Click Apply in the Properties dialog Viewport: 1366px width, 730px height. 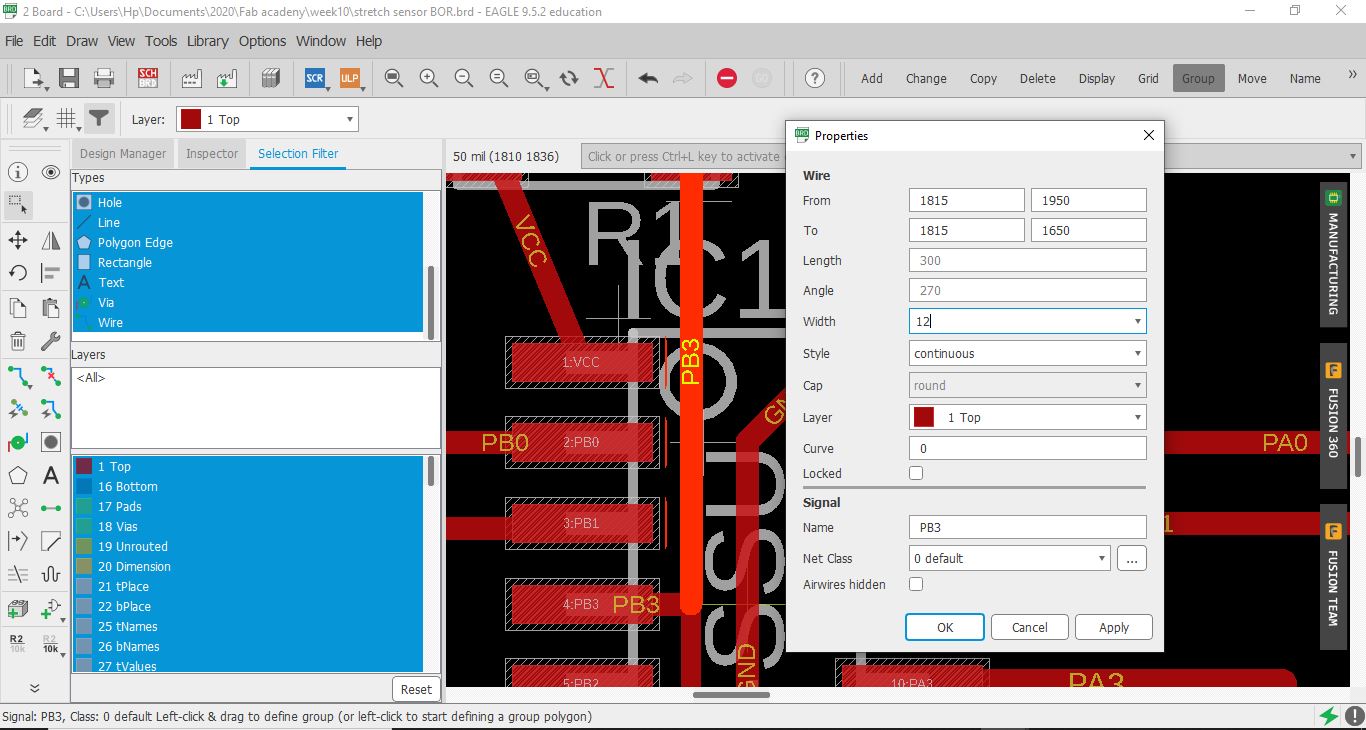click(x=1114, y=627)
